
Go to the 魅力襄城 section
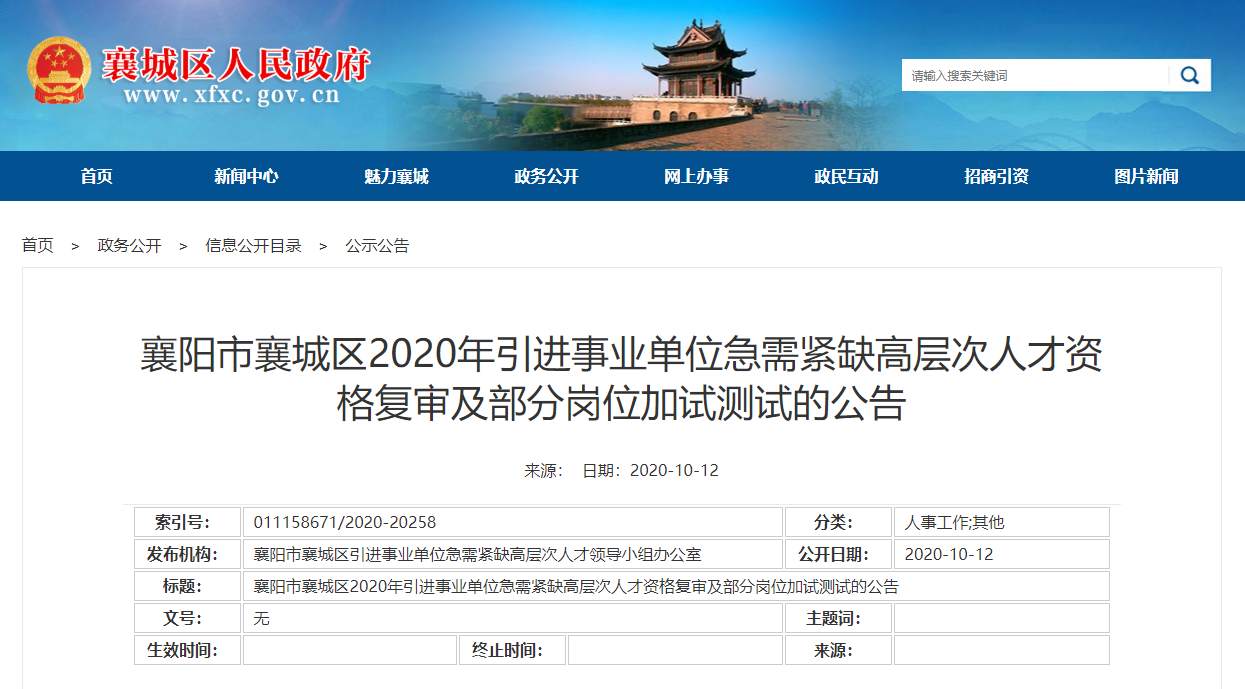click(396, 177)
